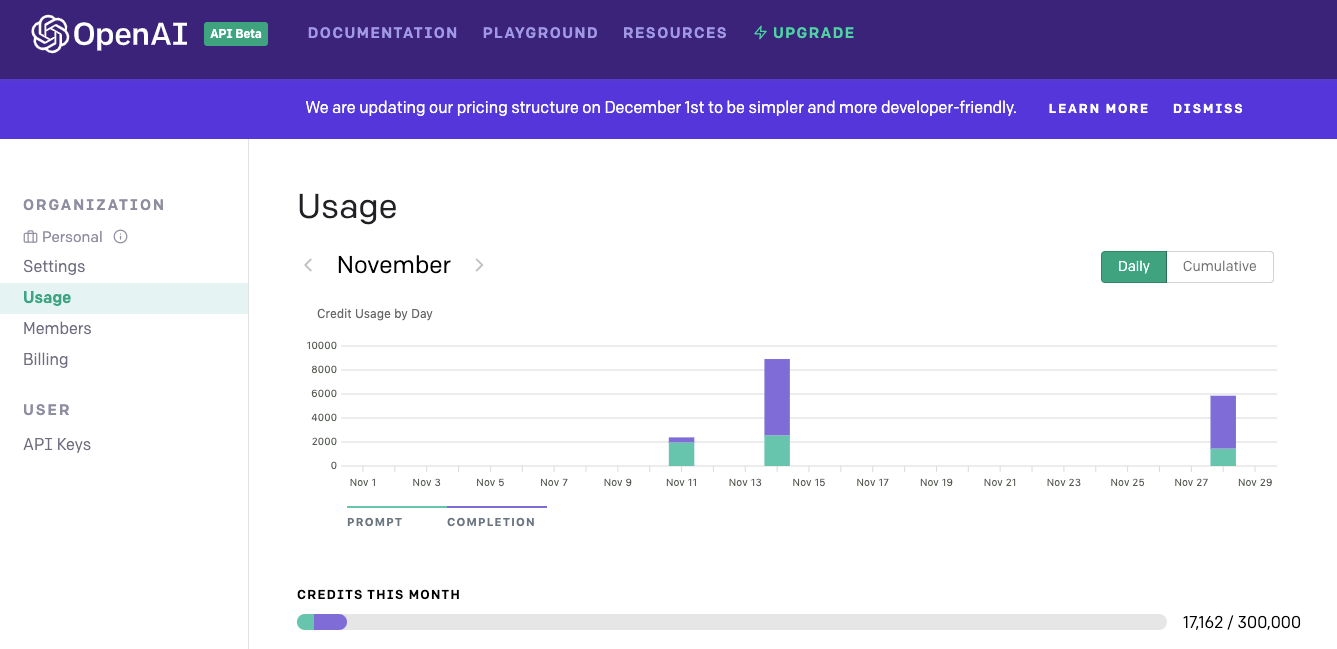The image size is (1337, 649).
Task: Click the green segment of credits bar
Action: pyautogui.click(x=305, y=622)
